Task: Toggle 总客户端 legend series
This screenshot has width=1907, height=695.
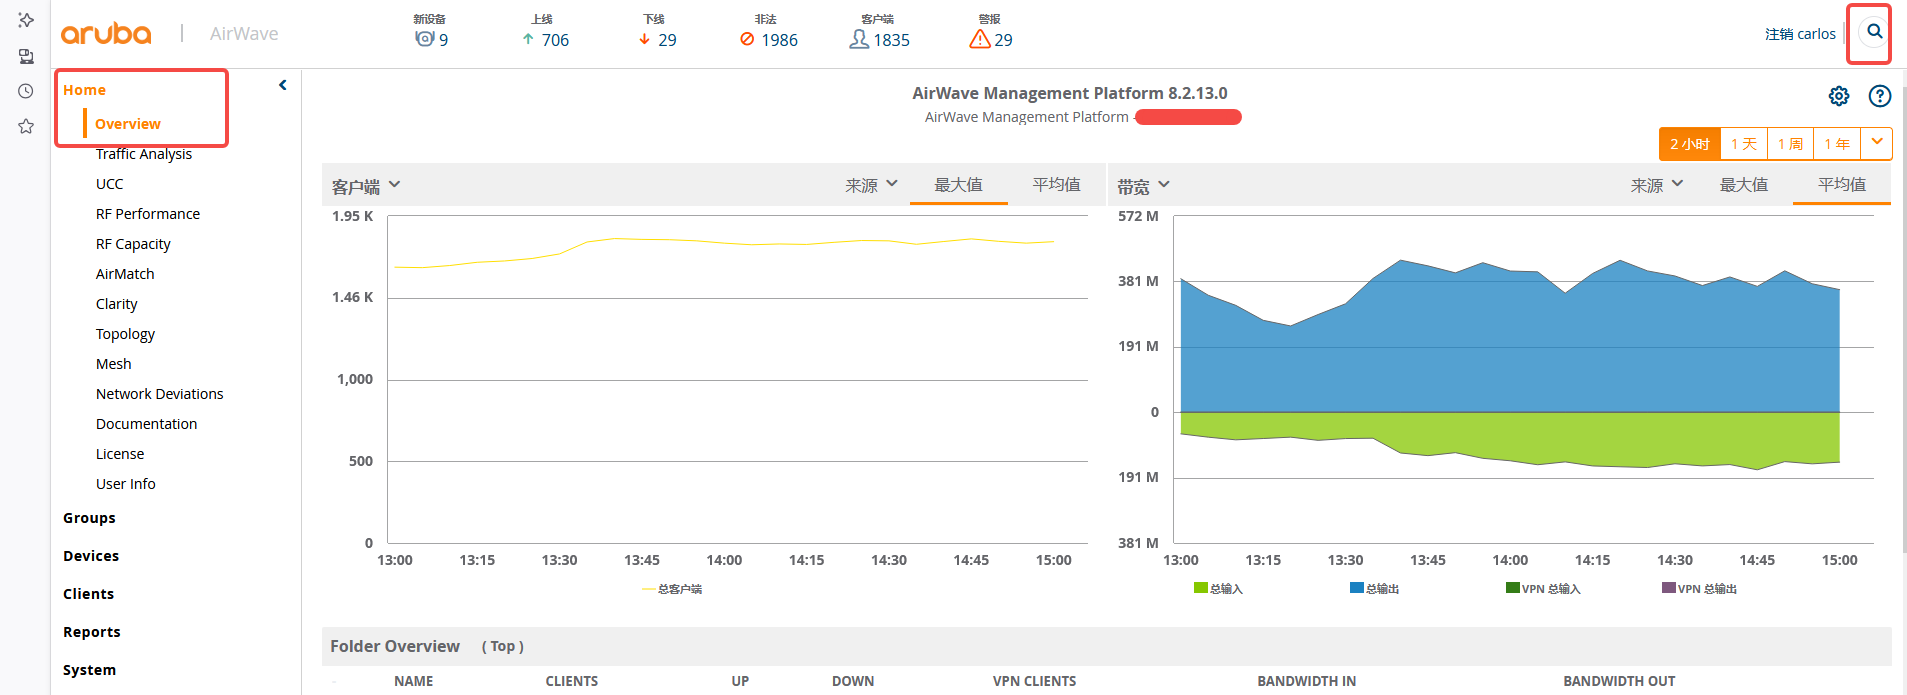Action: point(672,589)
